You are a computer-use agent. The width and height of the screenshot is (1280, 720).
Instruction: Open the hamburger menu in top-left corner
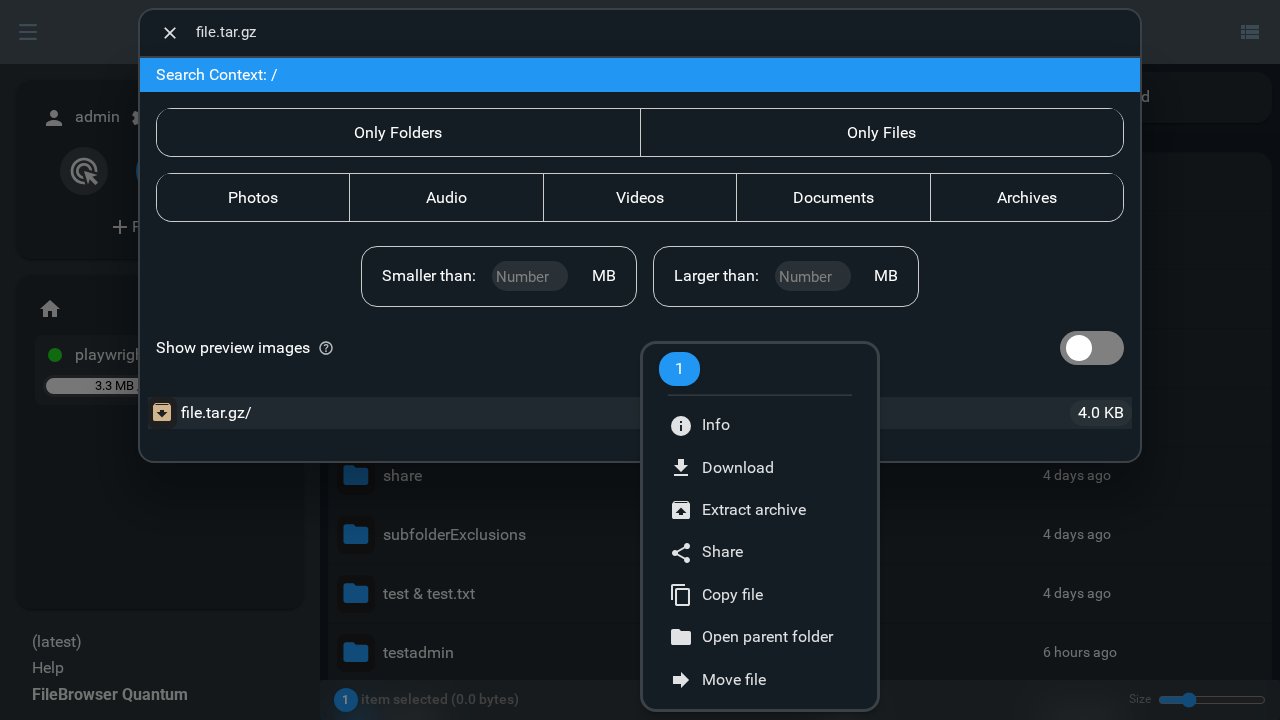click(x=28, y=32)
